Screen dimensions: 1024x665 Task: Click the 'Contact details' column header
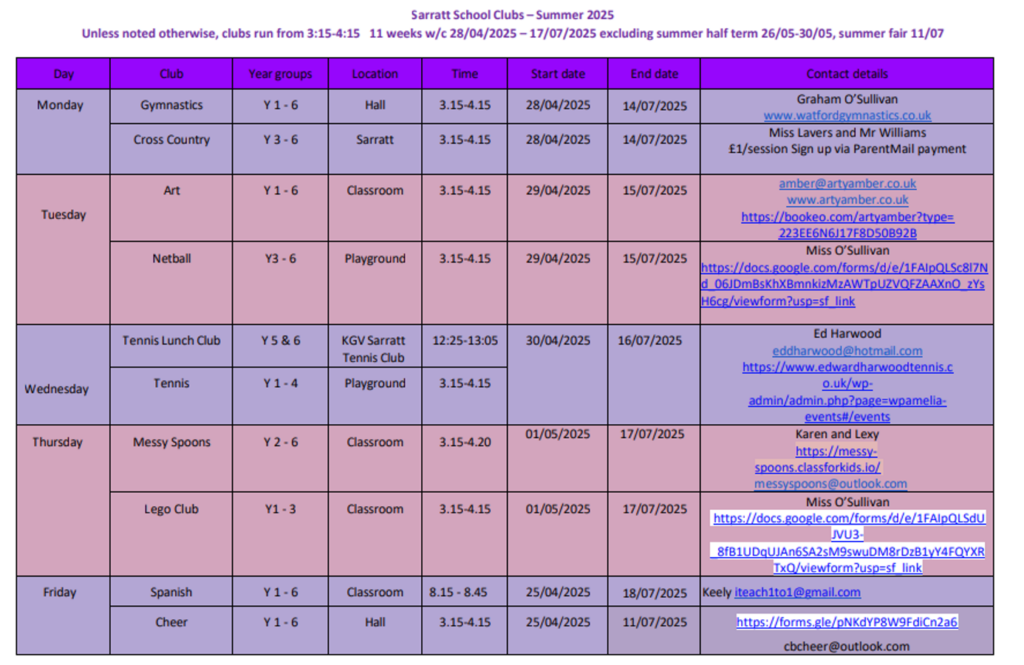tap(847, 74)
